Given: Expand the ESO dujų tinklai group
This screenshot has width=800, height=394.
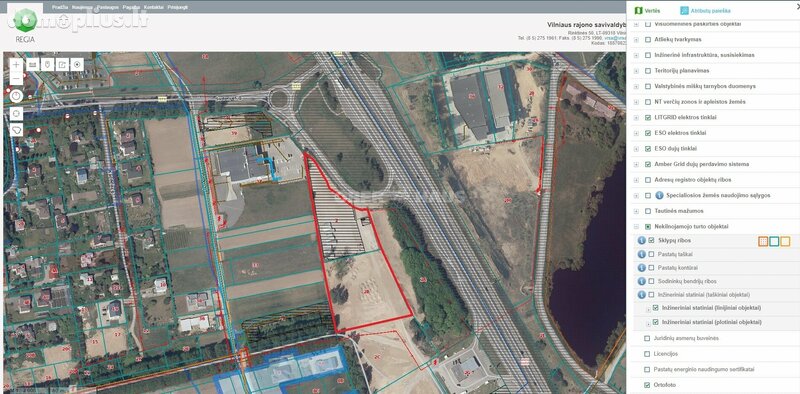Looking at the screenshot, I should (636, 149).
